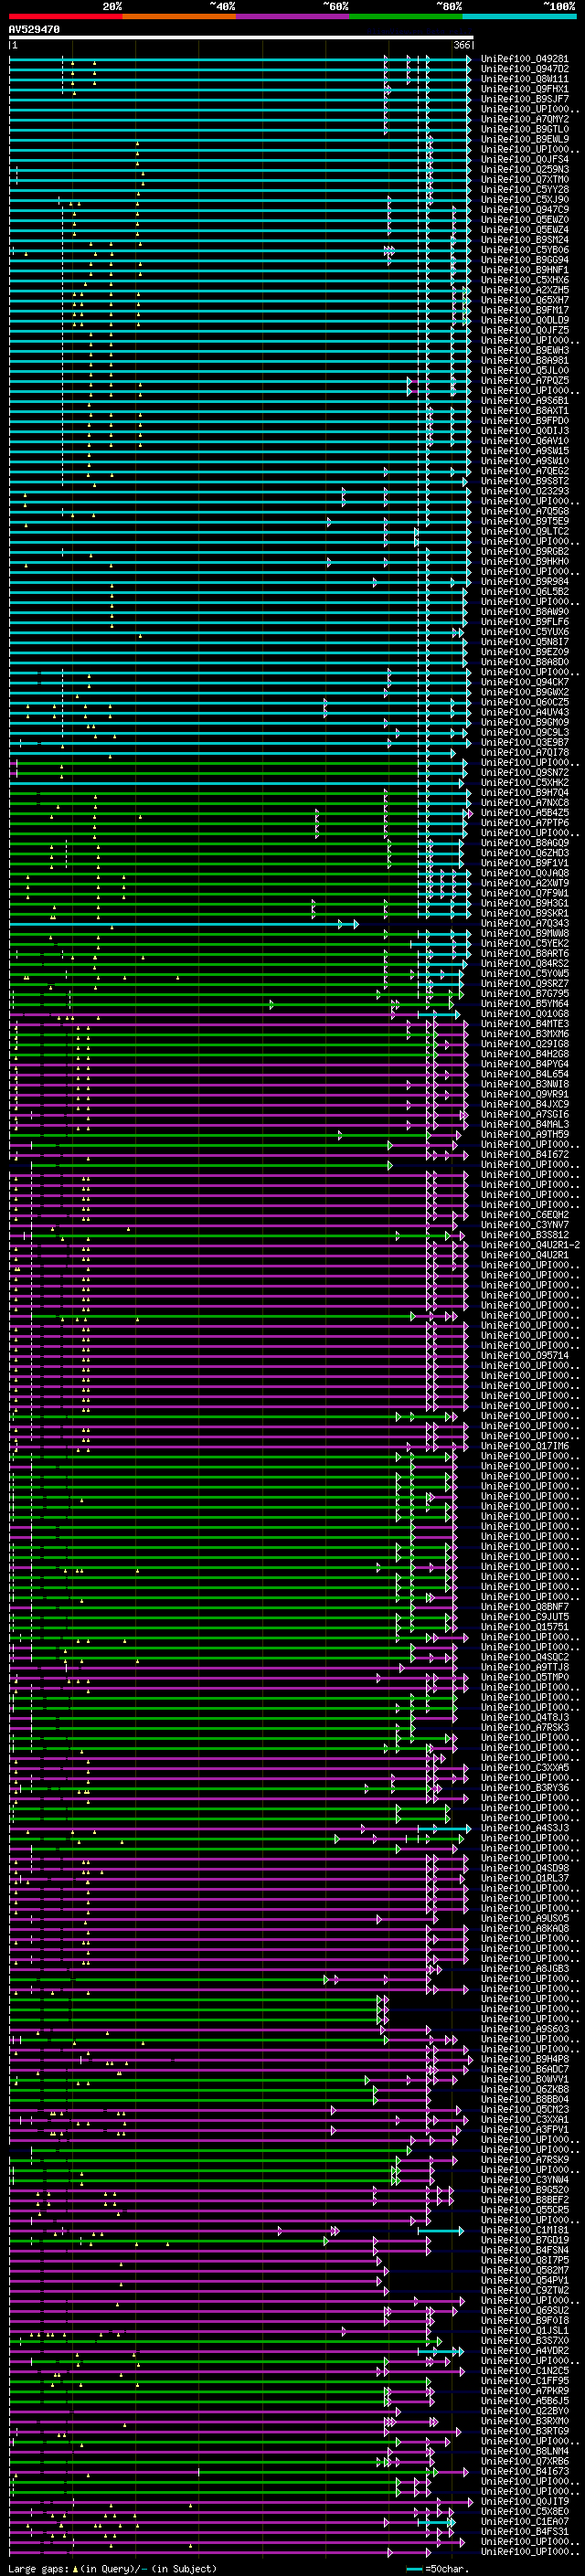Click the white query sequence ruler bar
Viewport: 585px width, 2576px height.
[x=241, y=38]
